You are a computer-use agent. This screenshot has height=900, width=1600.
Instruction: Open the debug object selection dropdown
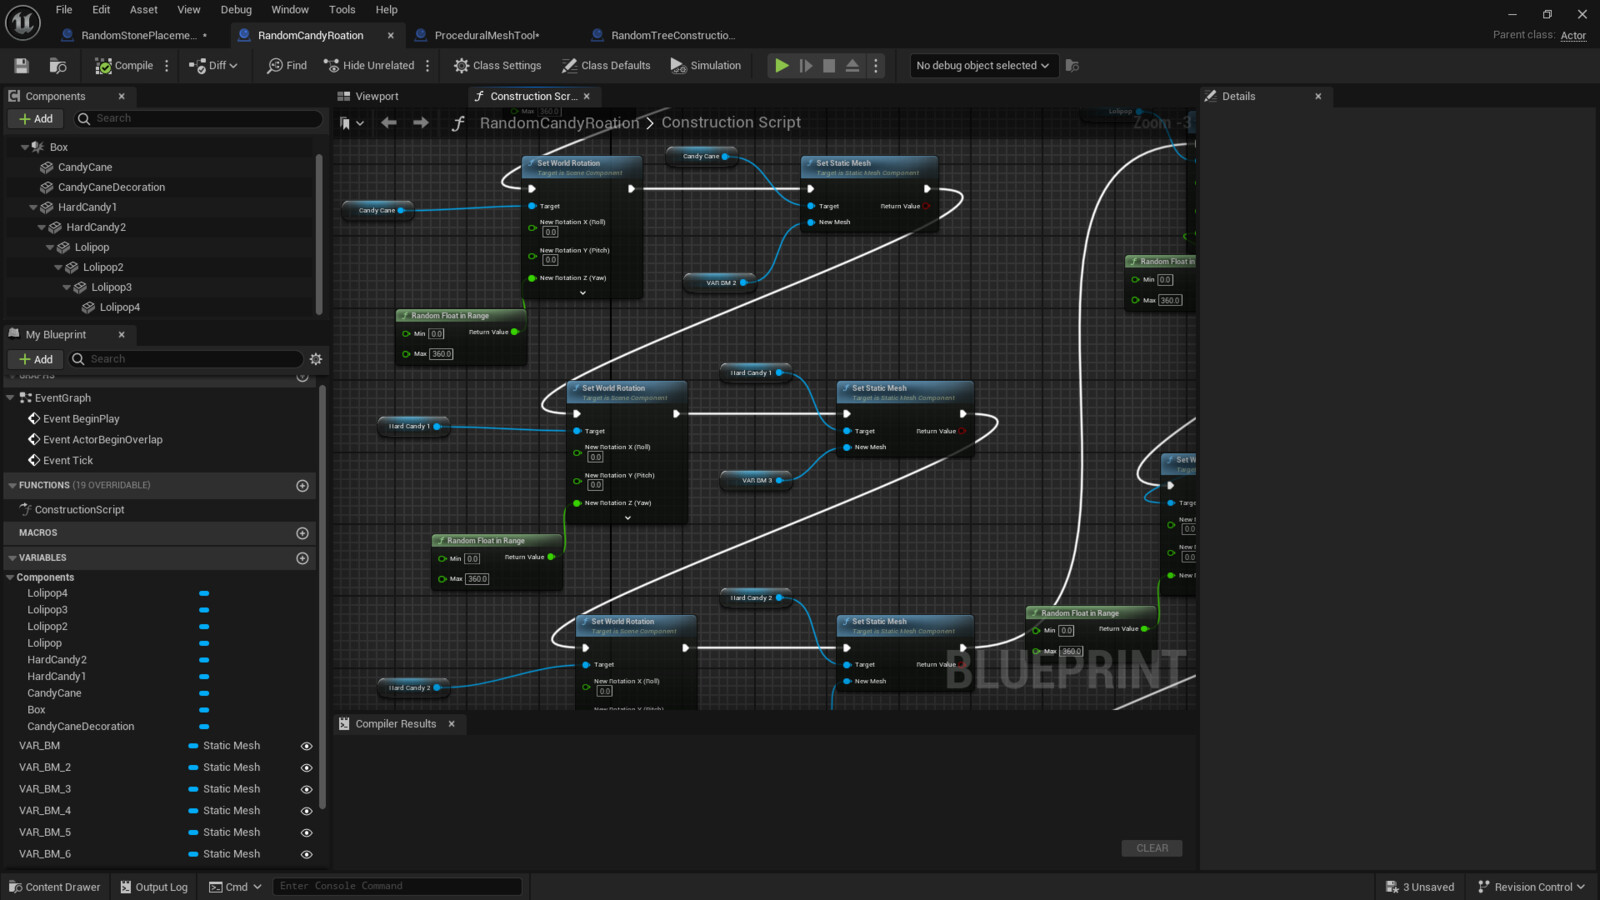(982, 66)
